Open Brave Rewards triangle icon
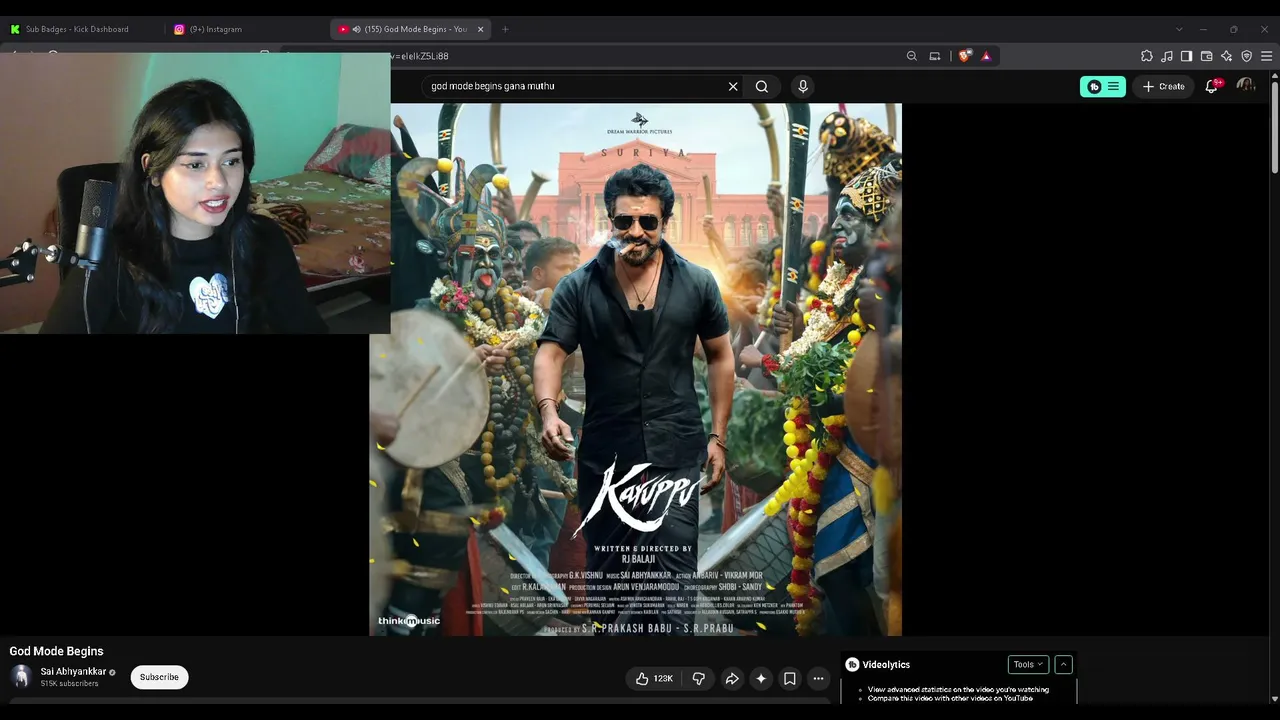The width and height of the screenshot is (1280, 720). 986,56
